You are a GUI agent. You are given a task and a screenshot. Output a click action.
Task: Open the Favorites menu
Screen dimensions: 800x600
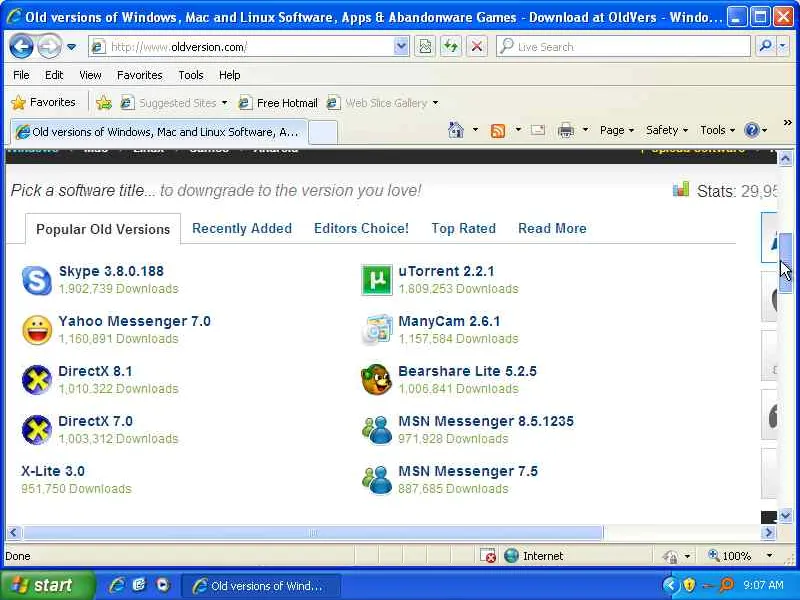[139, 75]
